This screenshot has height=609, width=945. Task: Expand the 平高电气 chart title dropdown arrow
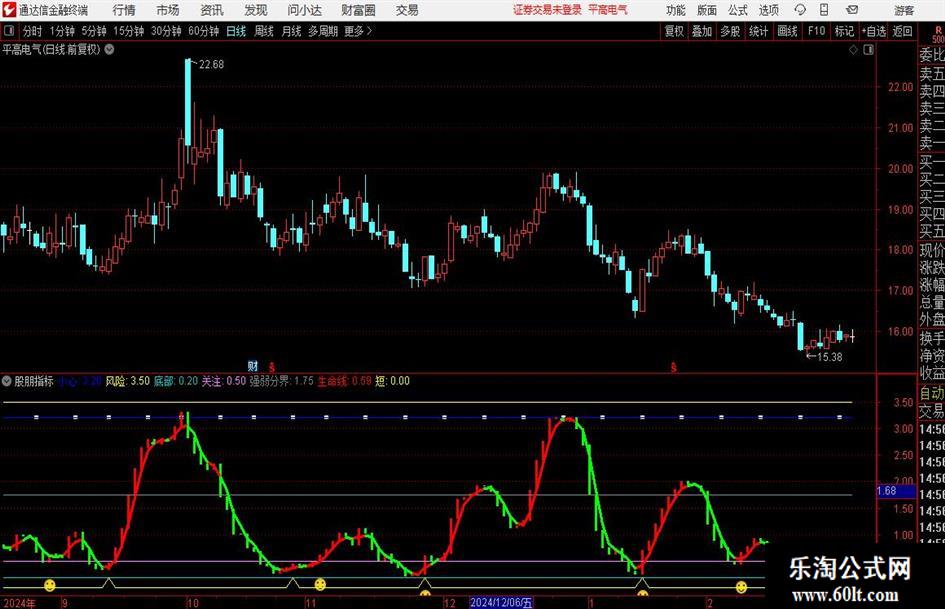pos(109,50)
